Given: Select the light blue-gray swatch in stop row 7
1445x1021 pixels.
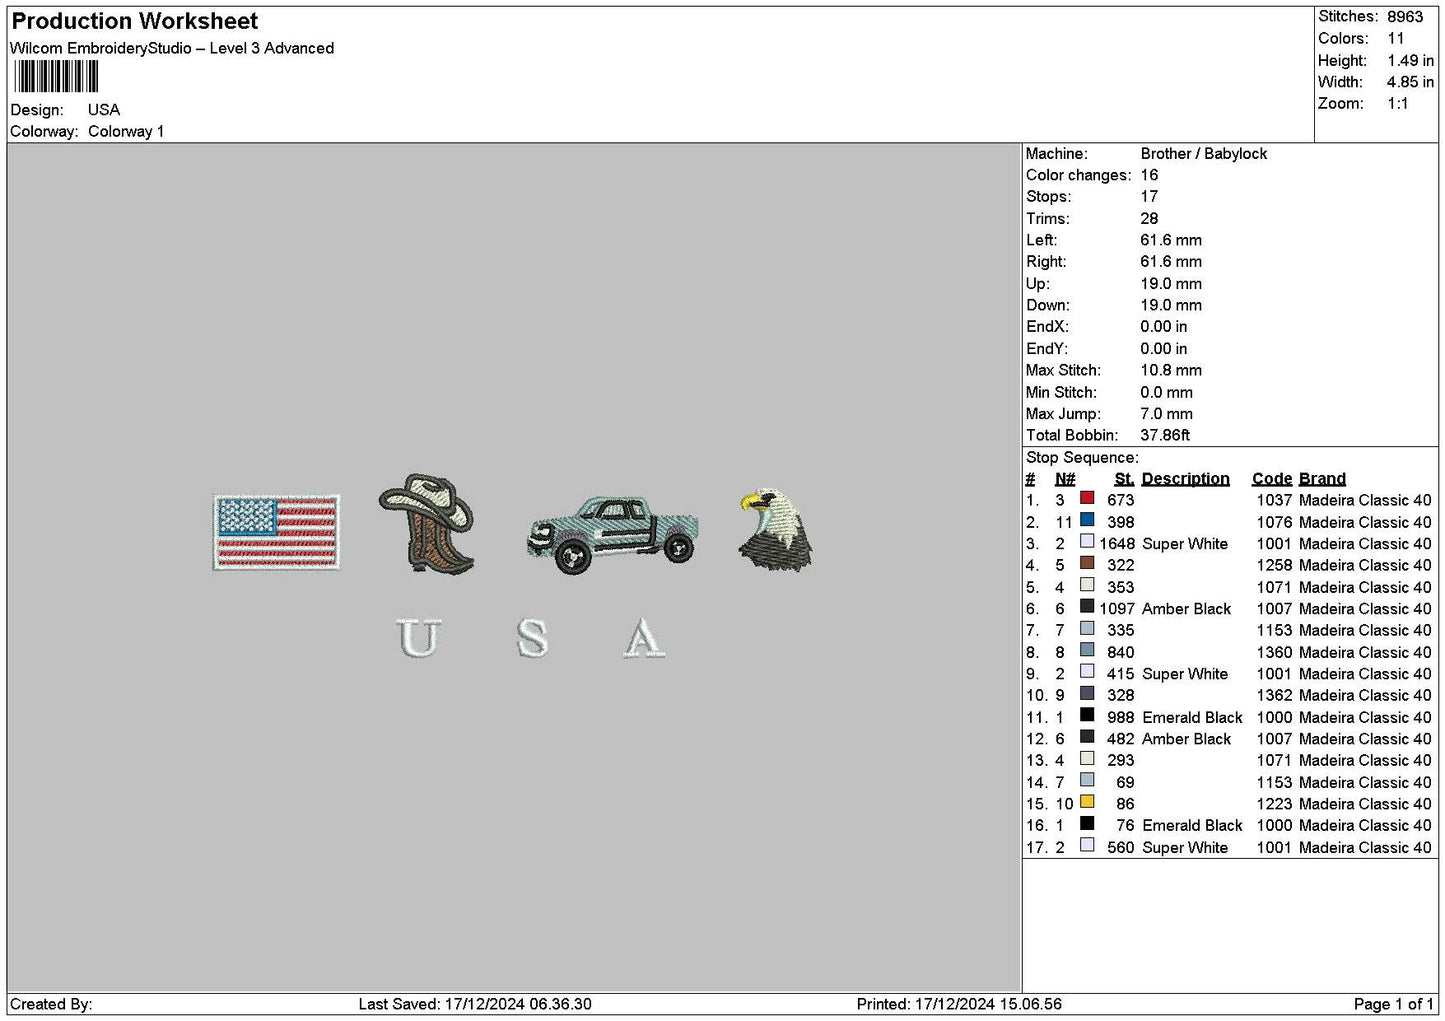Looking at the screenshot, I should [1087, 628].
